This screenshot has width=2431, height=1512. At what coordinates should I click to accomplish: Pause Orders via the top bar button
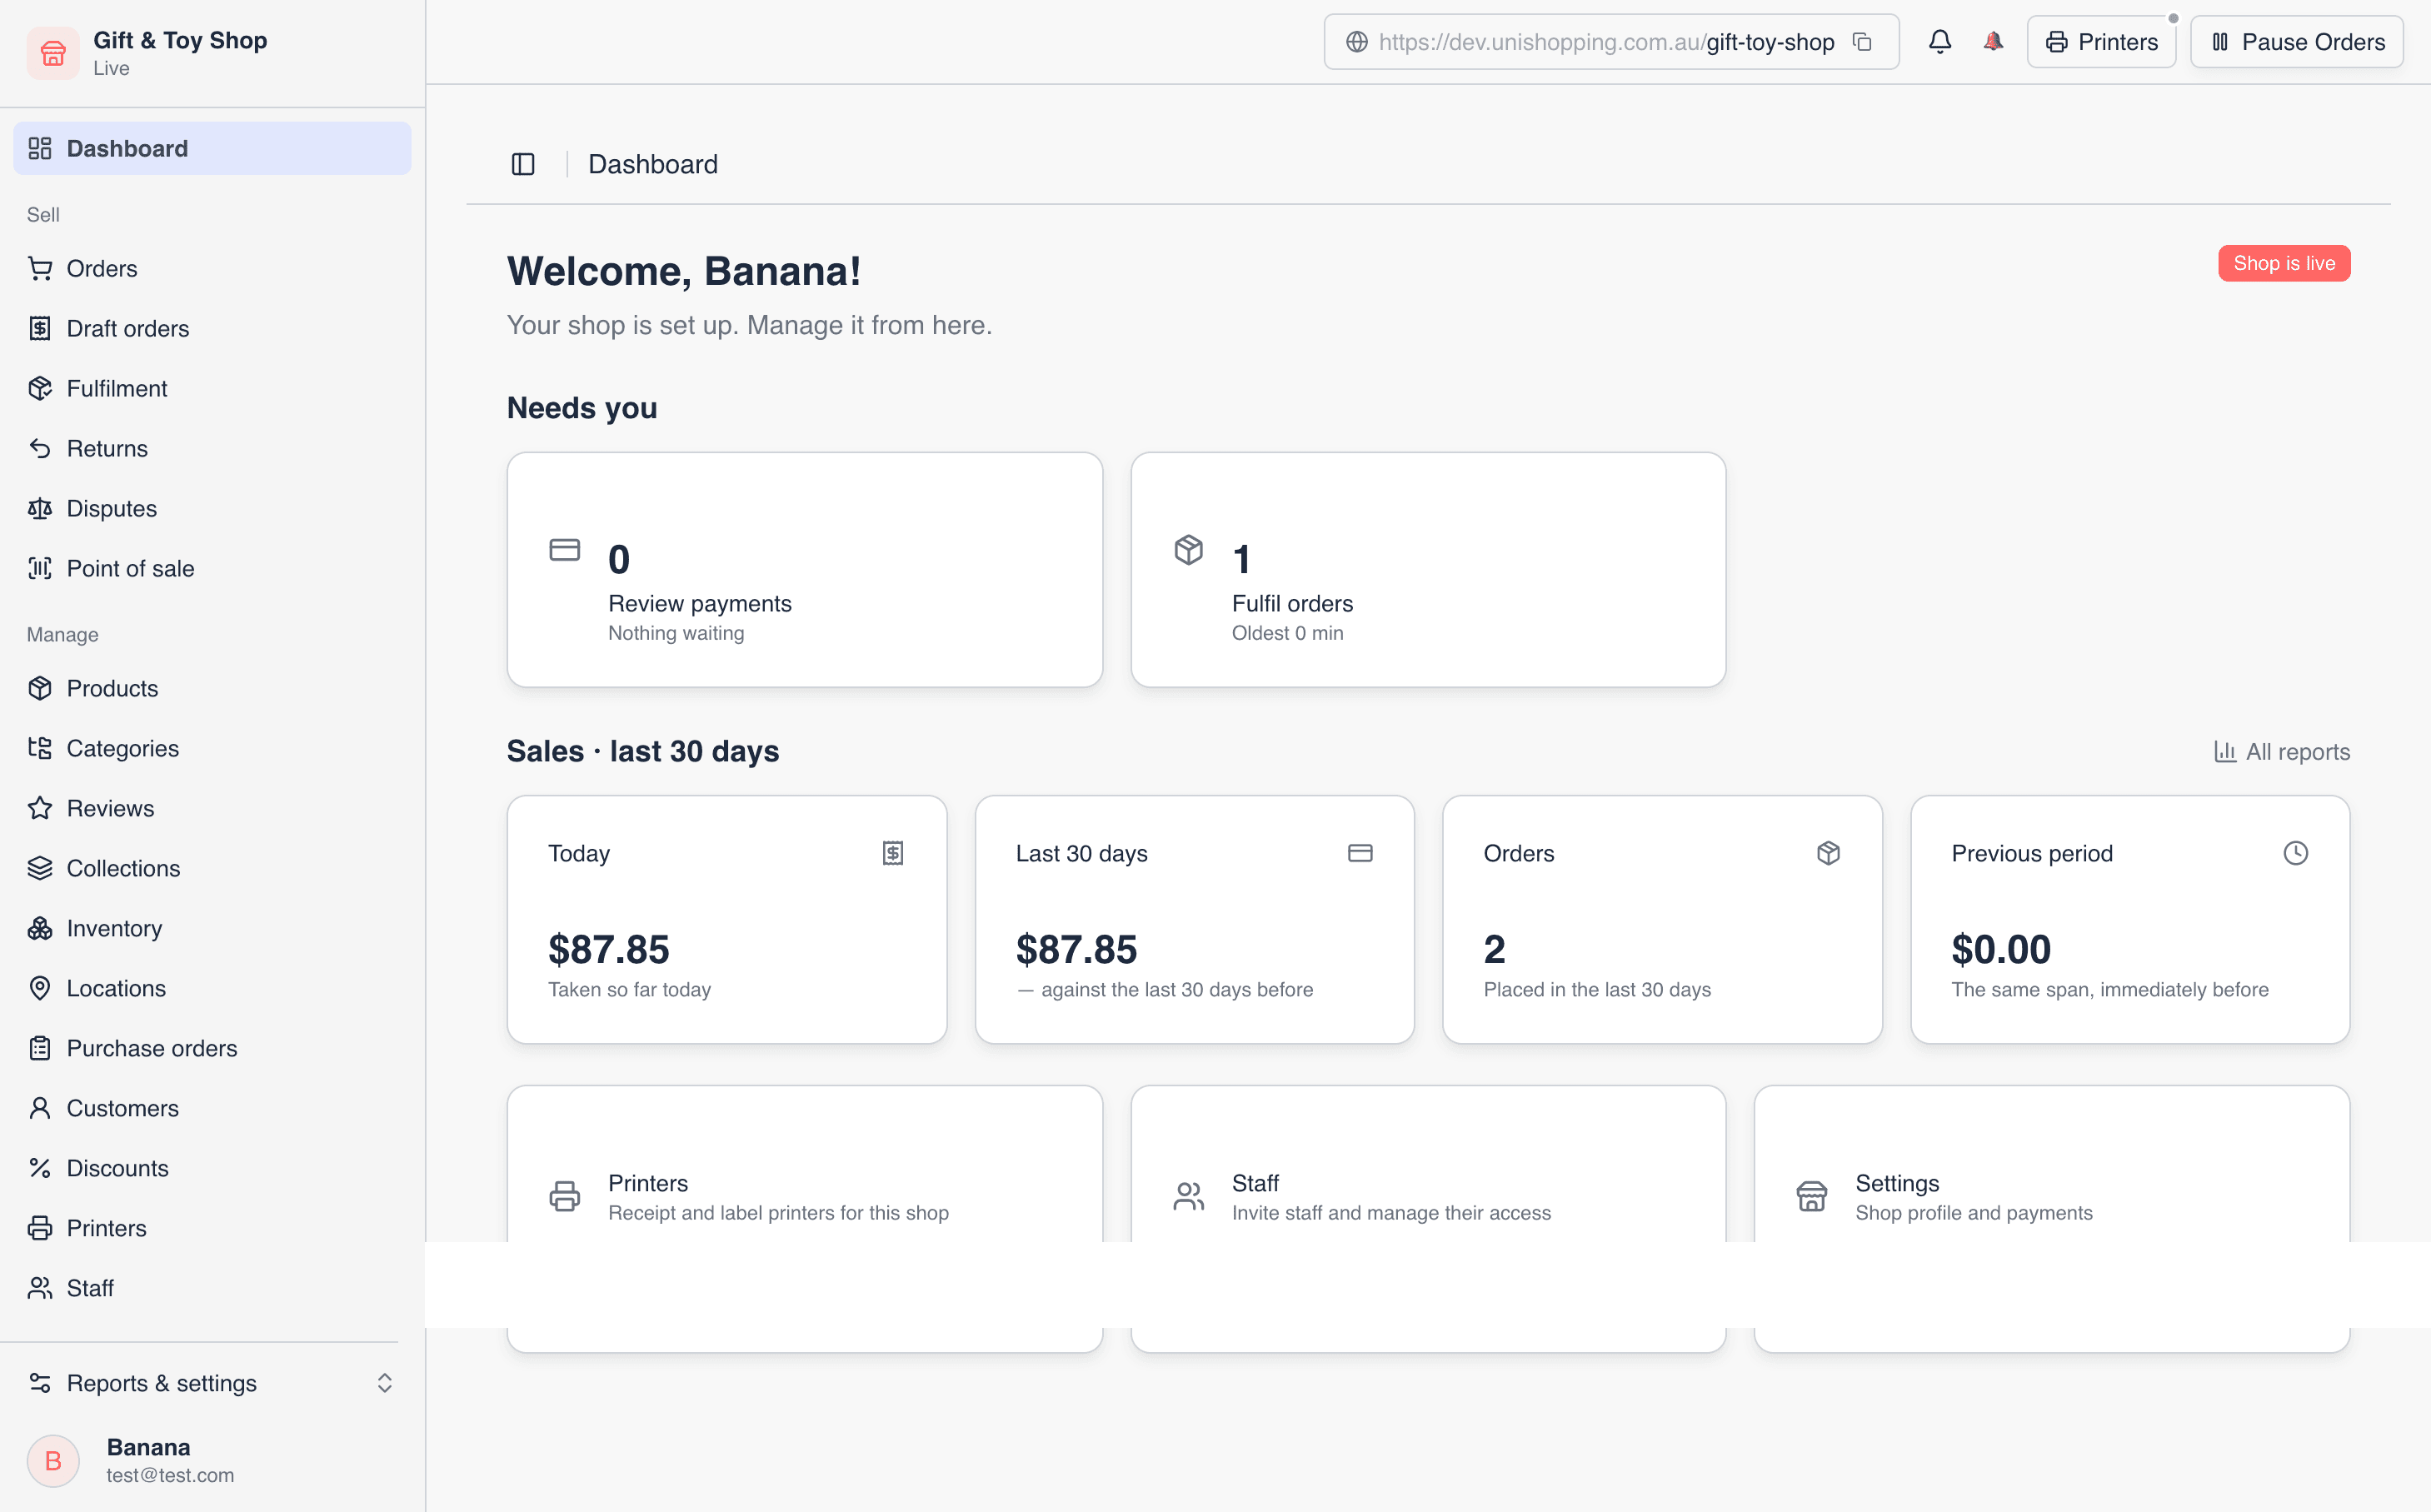pos(2296,42)
